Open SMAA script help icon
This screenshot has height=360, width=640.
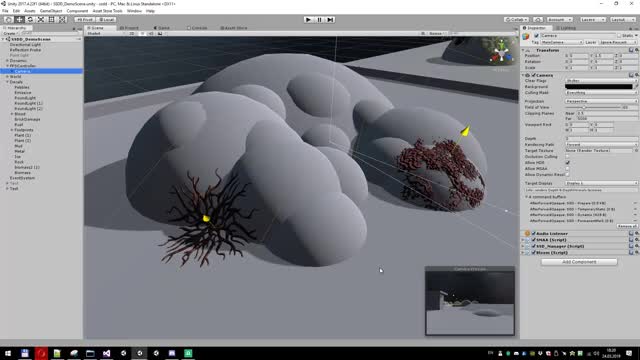(631, 240)
